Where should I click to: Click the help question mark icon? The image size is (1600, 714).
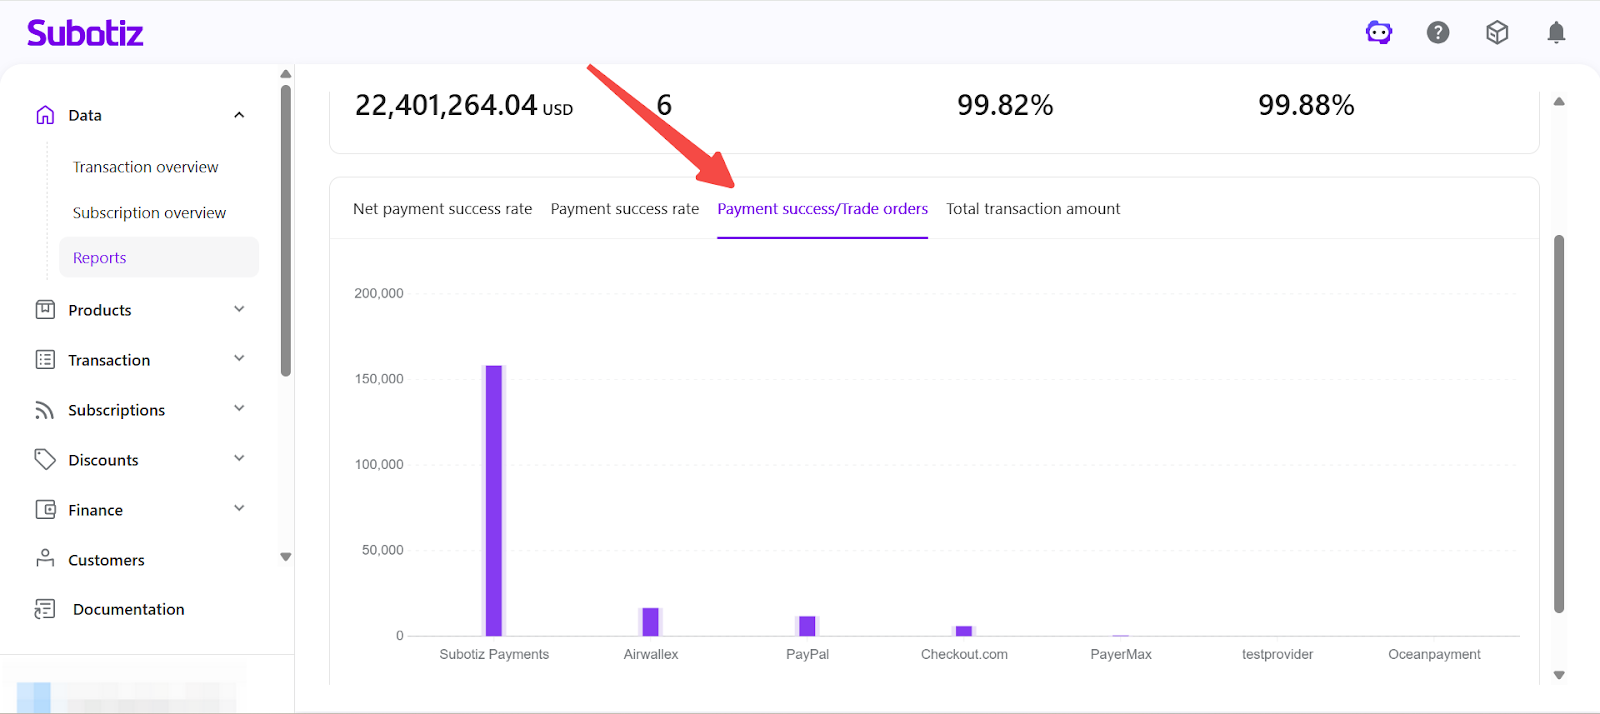(1438, 33)
